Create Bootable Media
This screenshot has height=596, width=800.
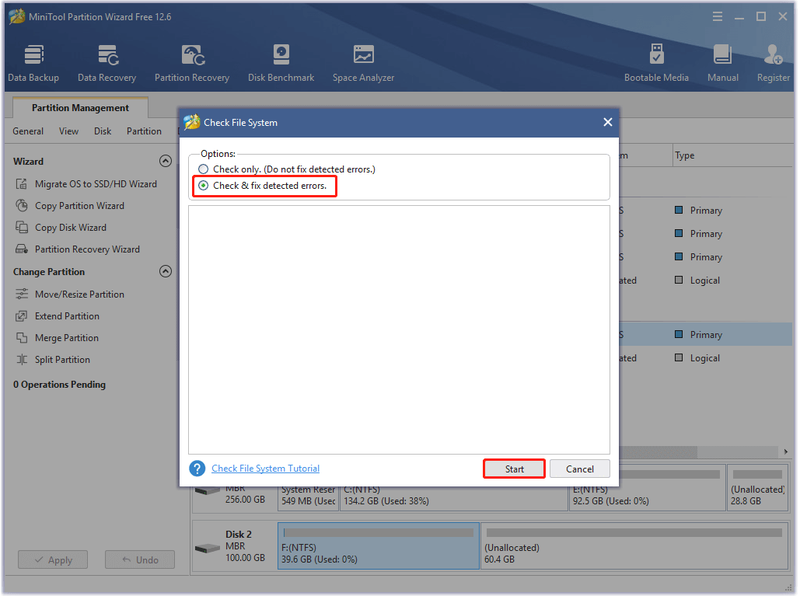656,63
